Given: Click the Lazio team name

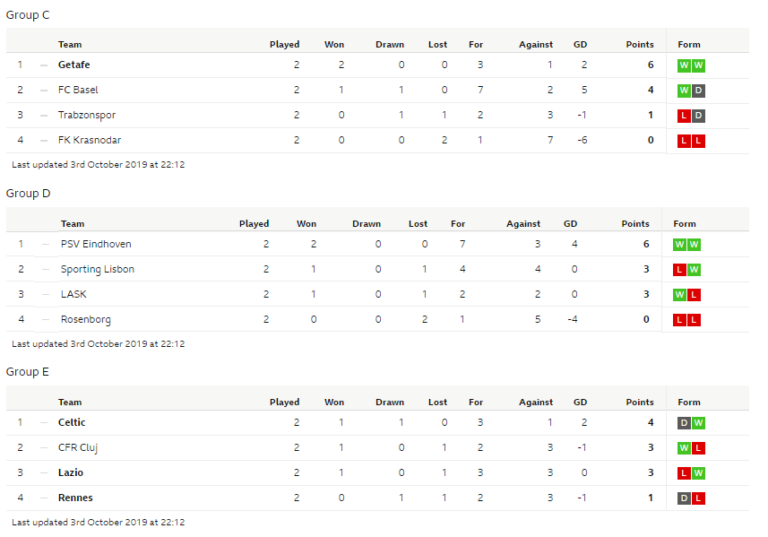Looking at the screenshot, I should tap(70, 472).
